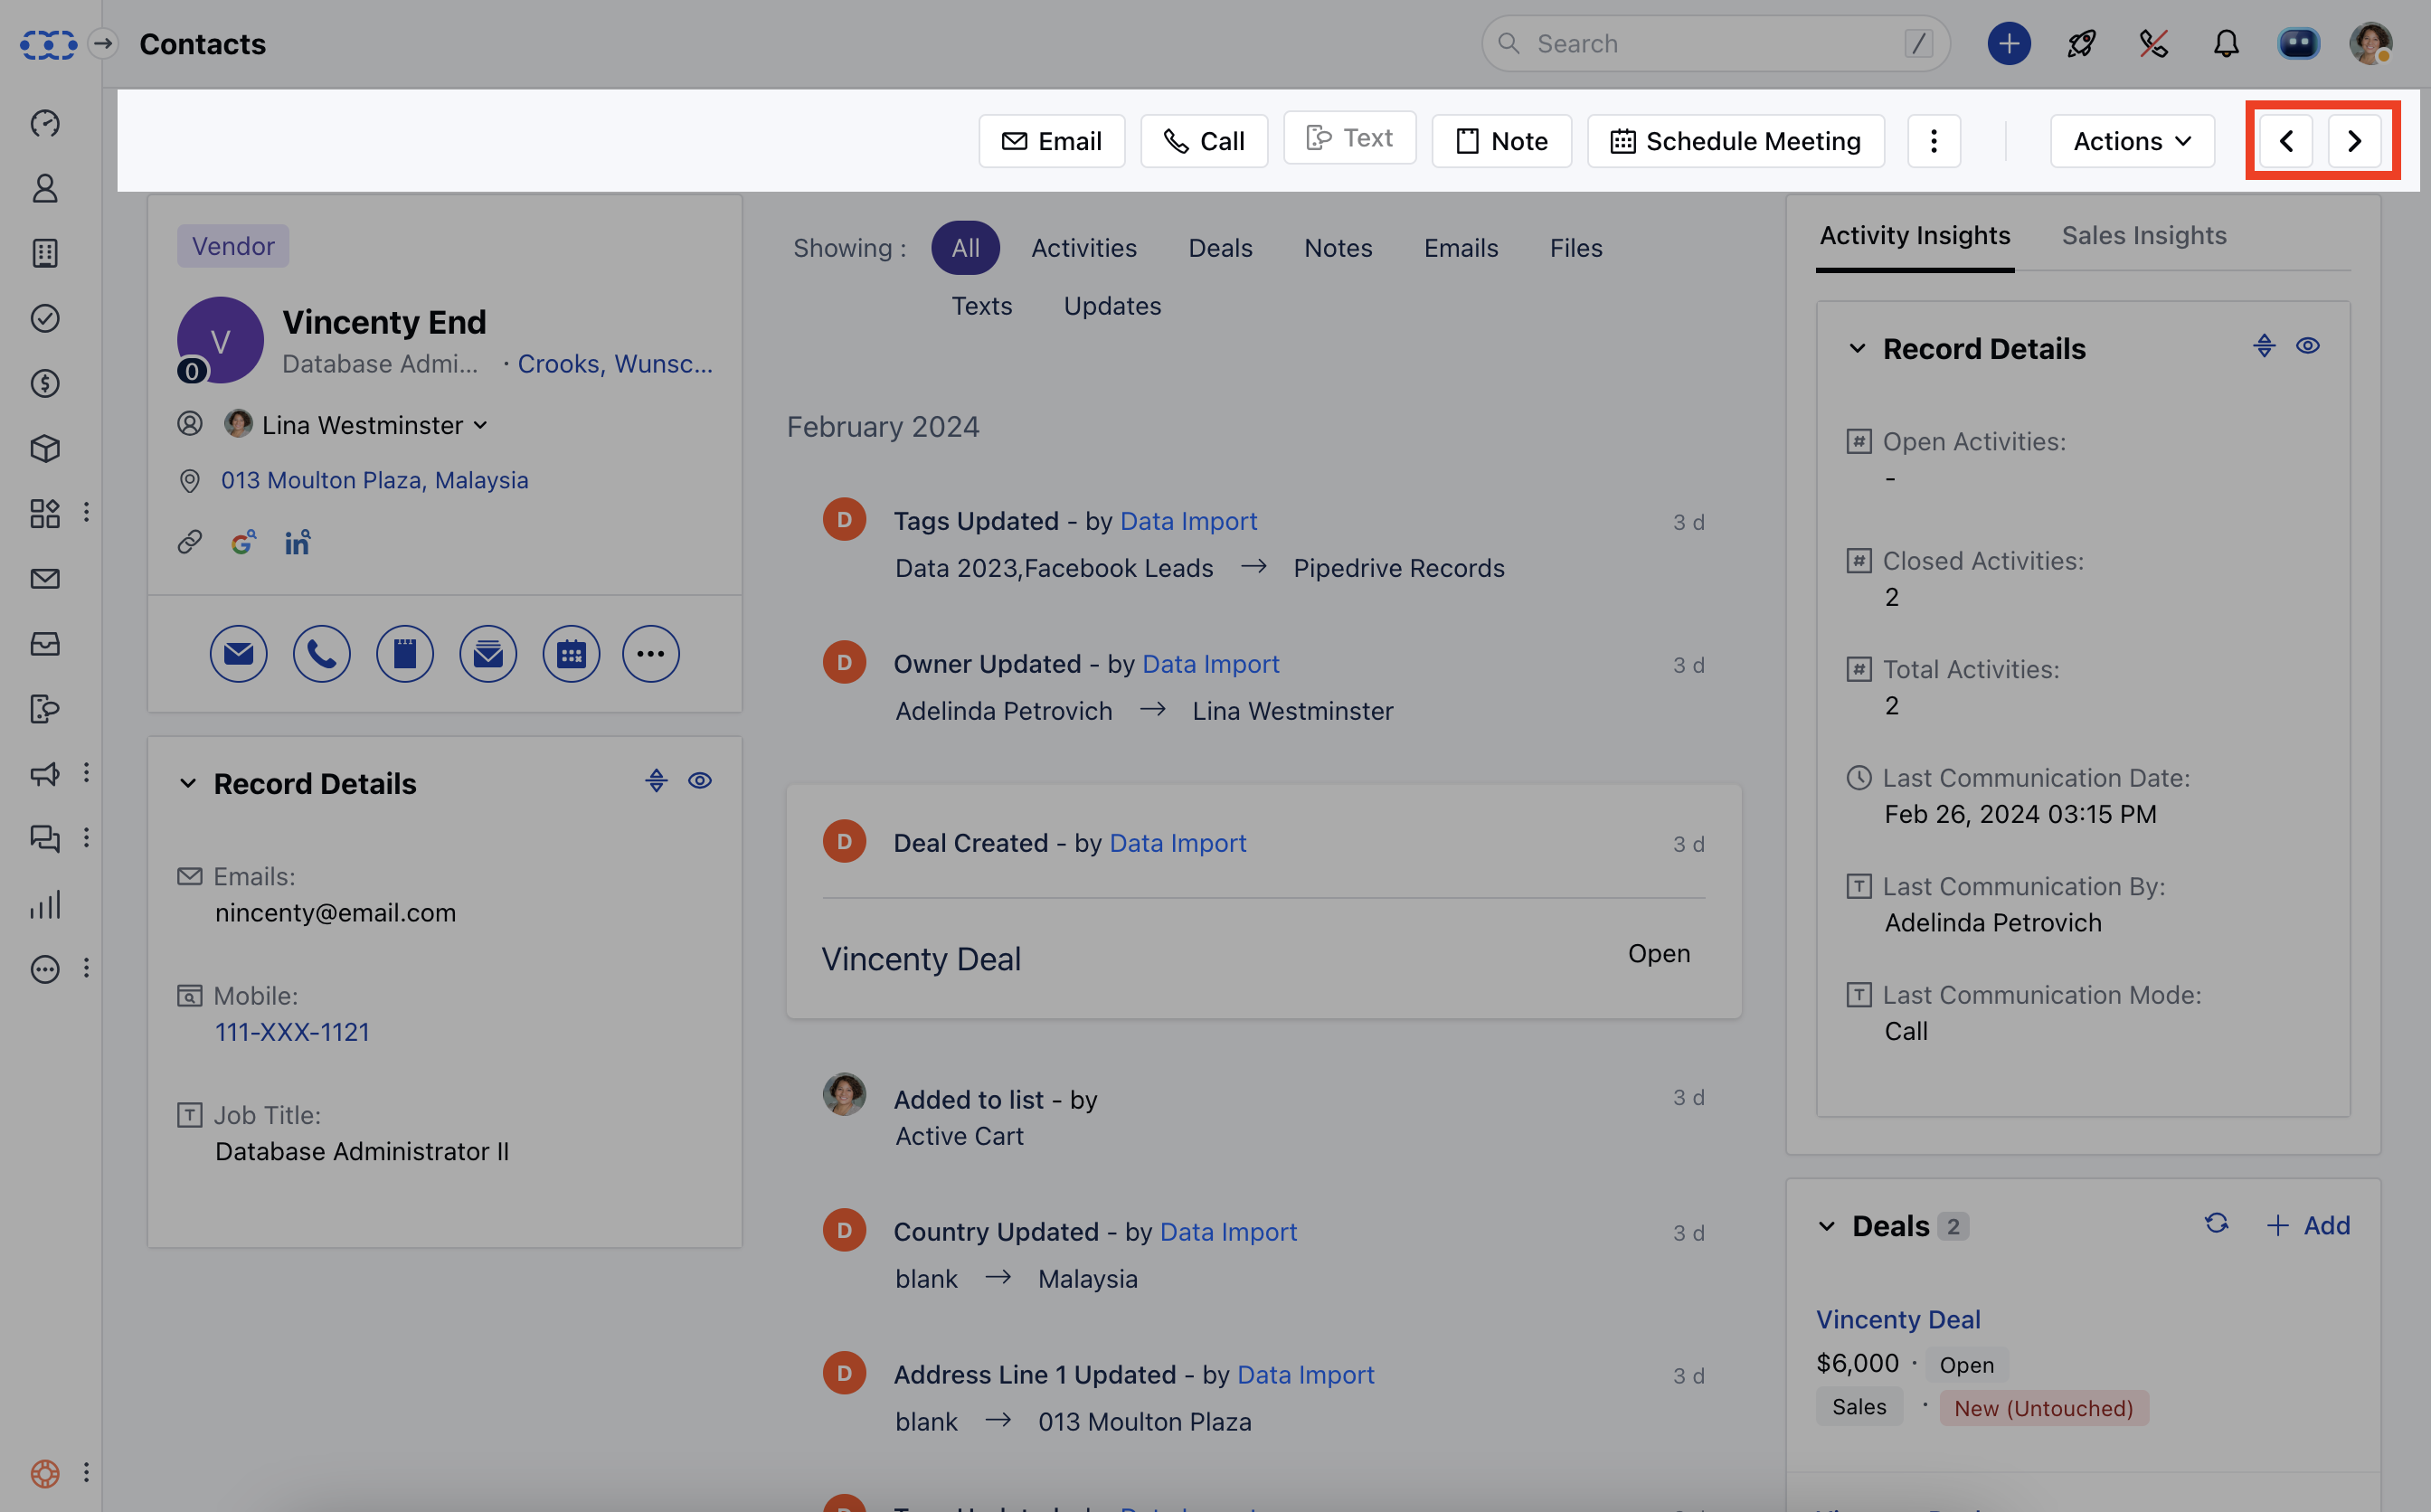This screenshot has width=2431, height=1512.
Task: Click the rocket icon in top bar
Action: click(2081, 44)
